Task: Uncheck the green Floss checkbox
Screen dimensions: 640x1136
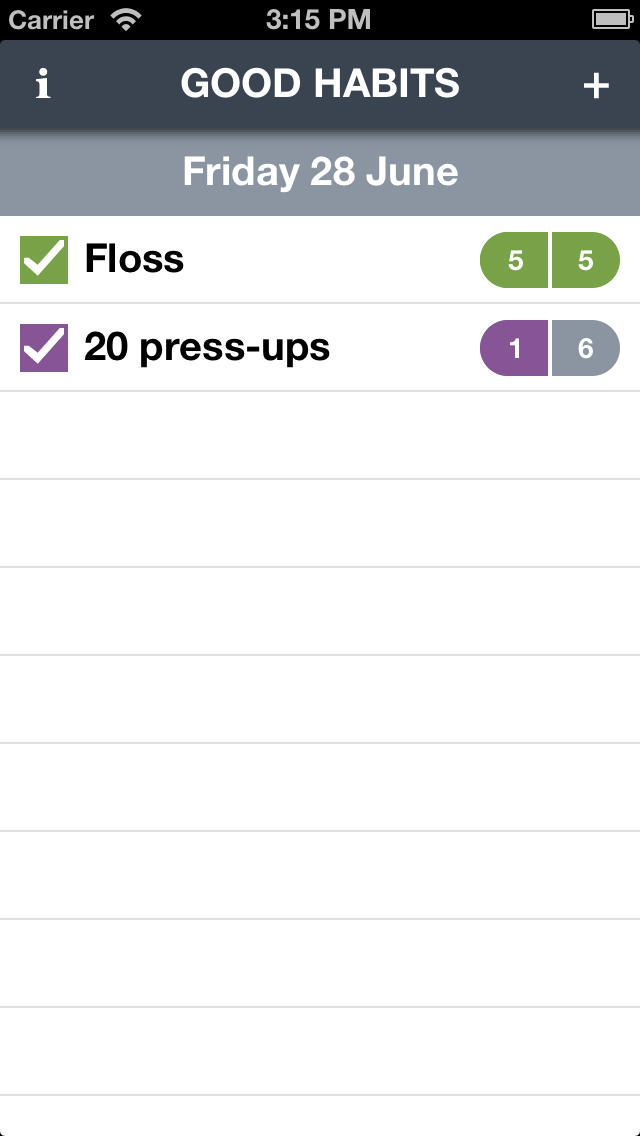Action: [x=43, y=260]
